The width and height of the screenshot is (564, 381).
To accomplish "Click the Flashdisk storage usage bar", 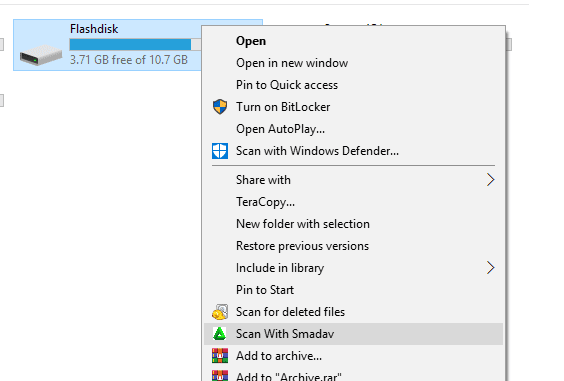I will pyautogui.click(x=135, y=44).
